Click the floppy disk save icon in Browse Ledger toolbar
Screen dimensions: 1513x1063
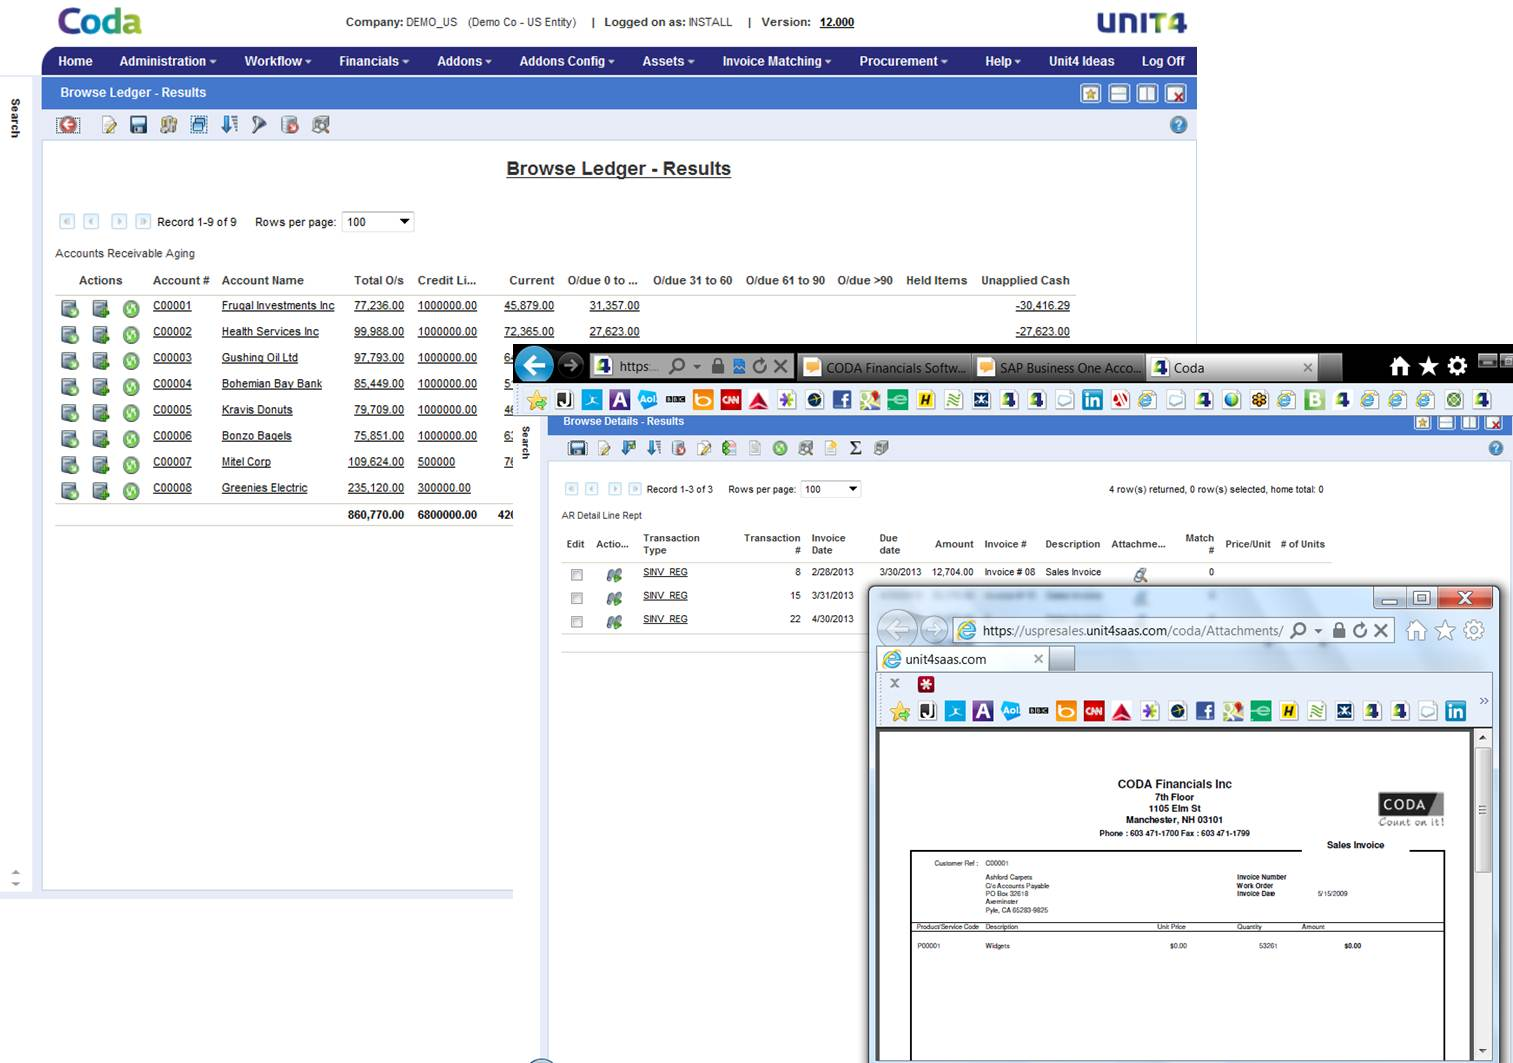pyautogui.click(x=138, y=125)
